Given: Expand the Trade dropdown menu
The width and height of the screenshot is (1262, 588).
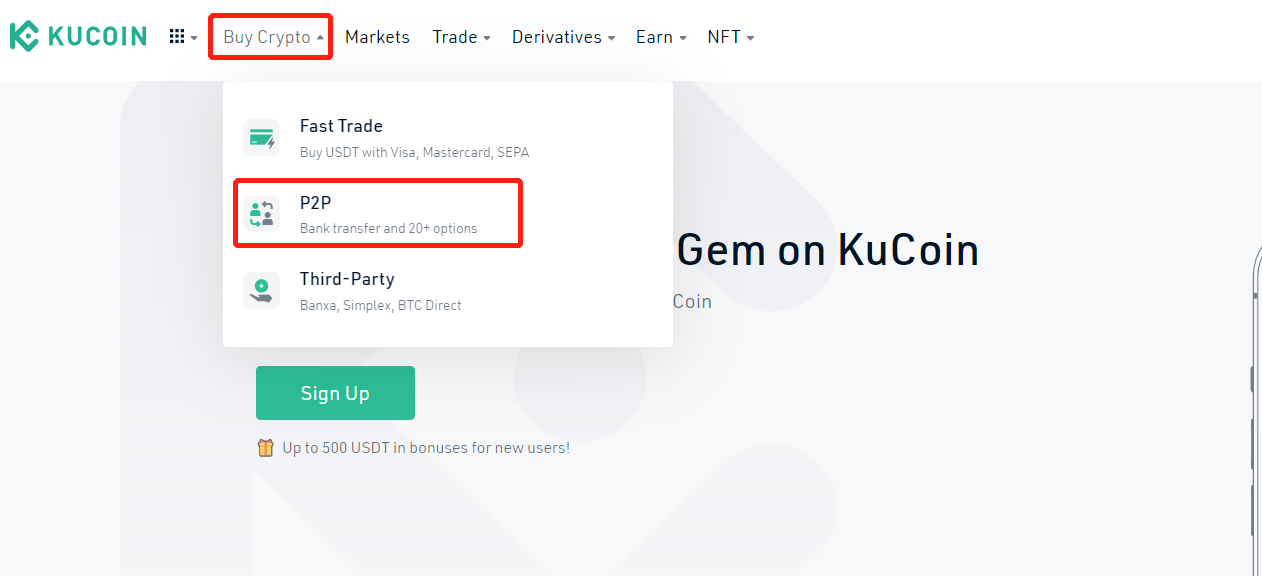Looking at the screenshot, I should tap(461, 37).
